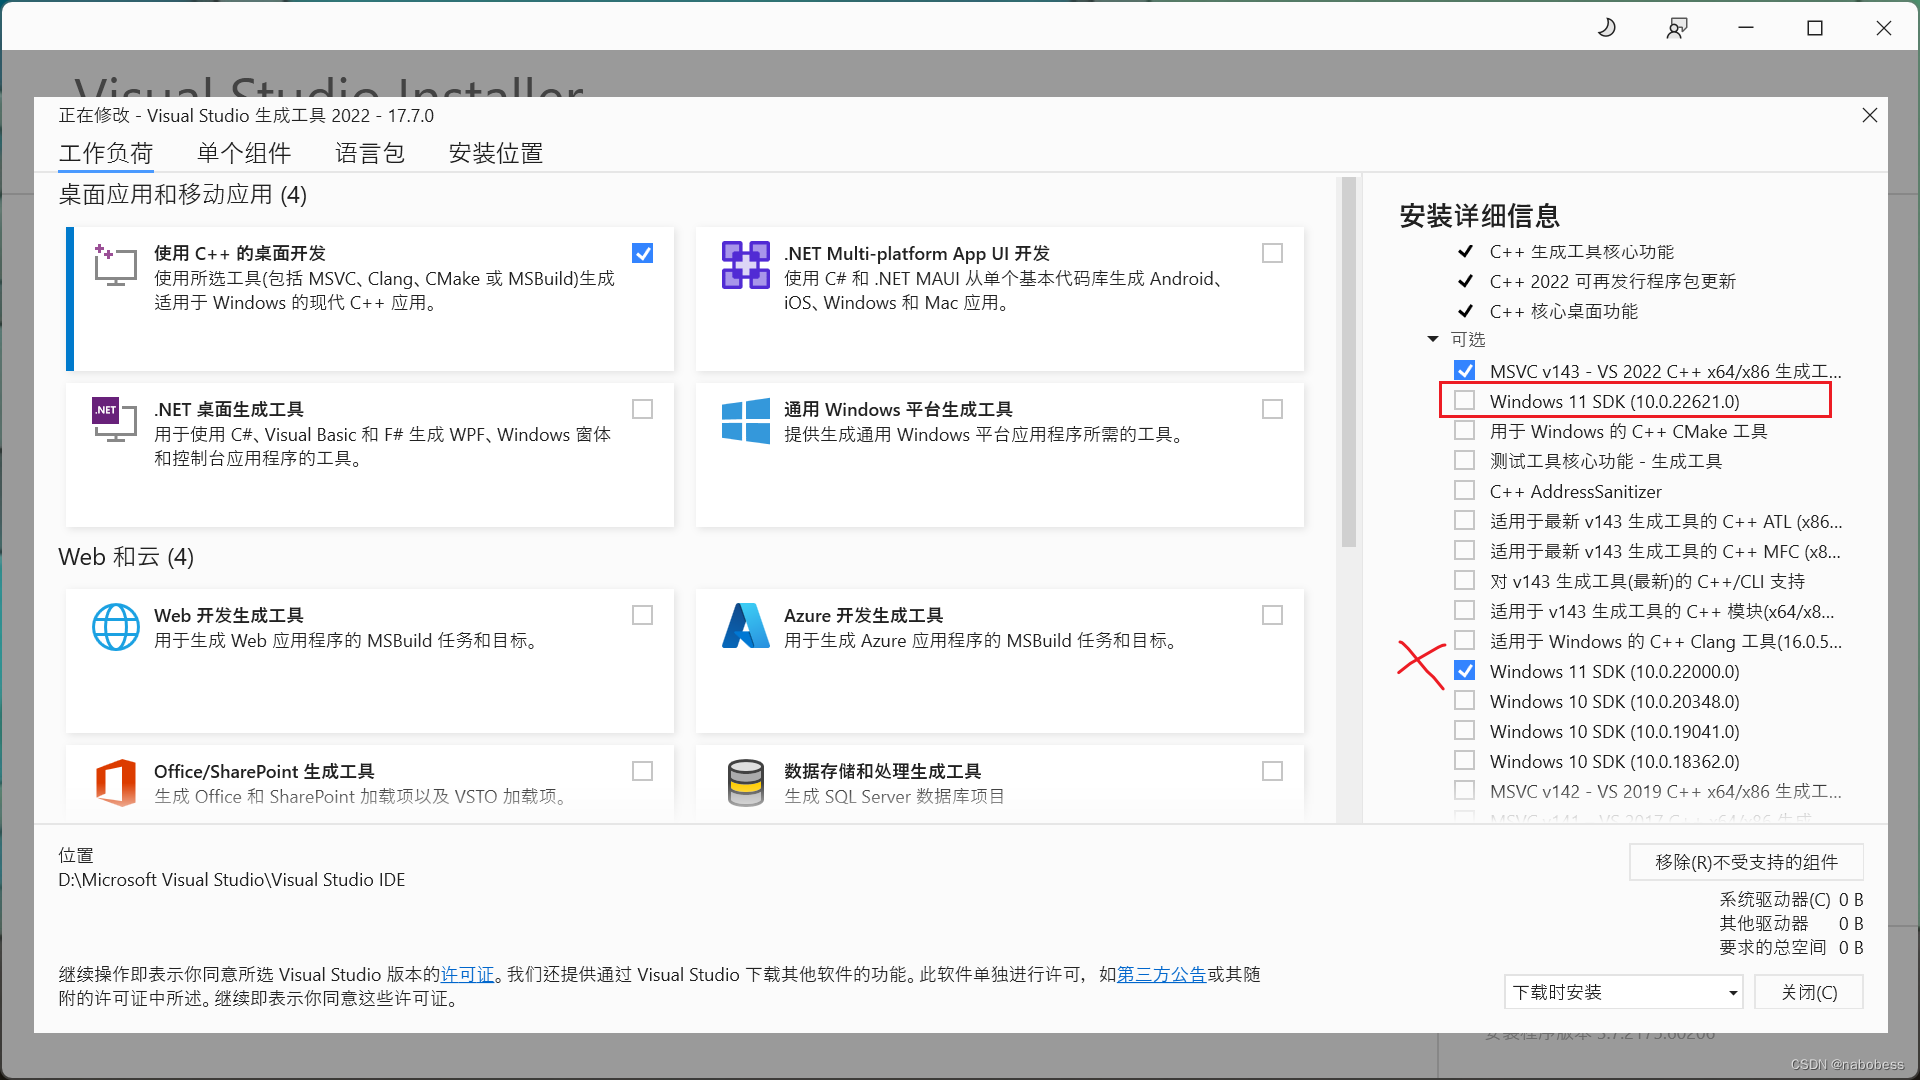
Task: Click the Azure build tools icon
Action: click(746, 627)
